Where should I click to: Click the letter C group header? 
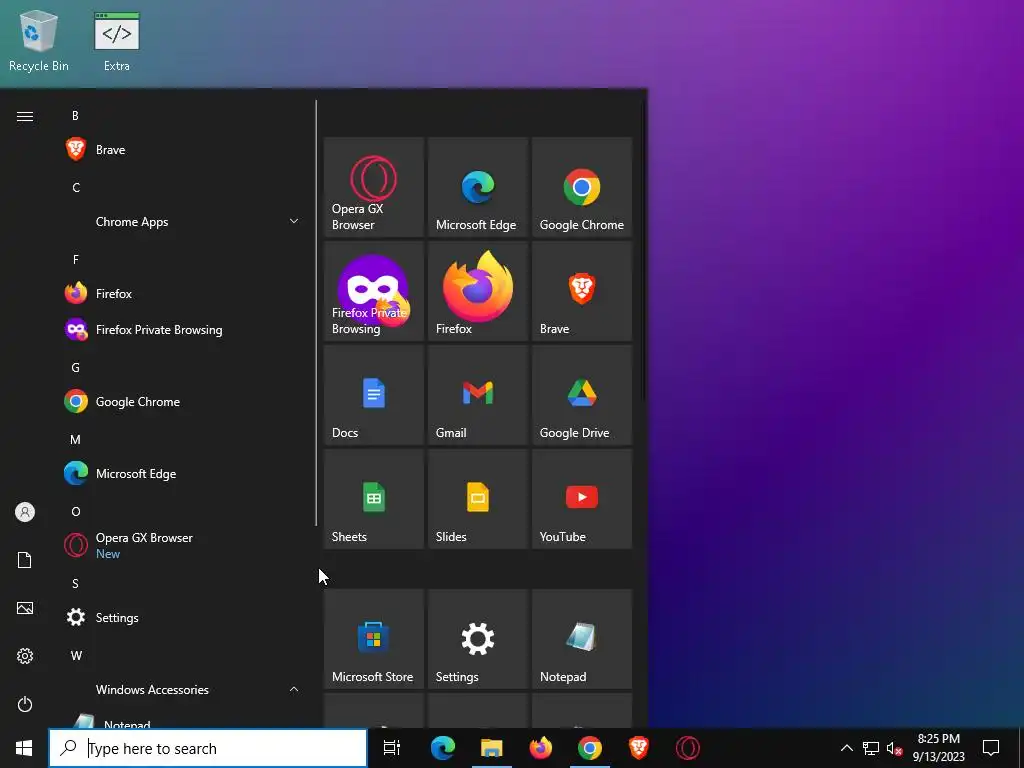coord(76,187)
